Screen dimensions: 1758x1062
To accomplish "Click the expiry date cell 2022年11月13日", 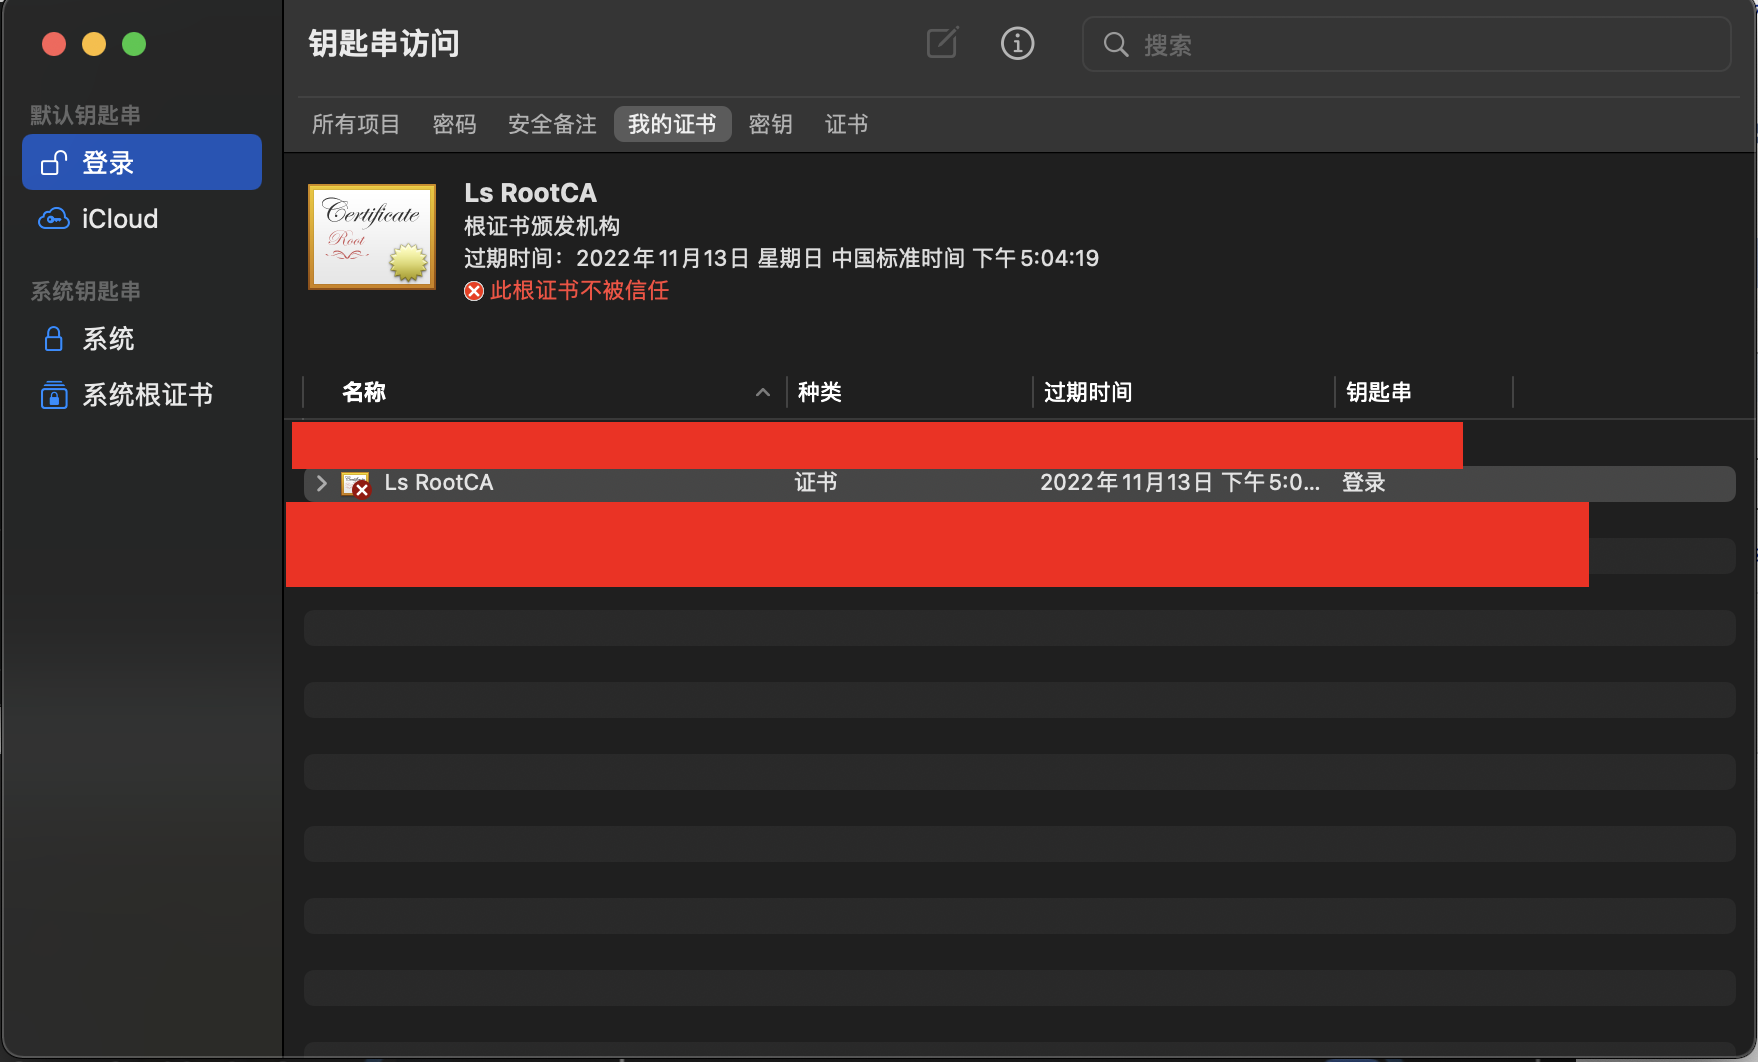I will pyautogui.click(x=1180, y=483).
